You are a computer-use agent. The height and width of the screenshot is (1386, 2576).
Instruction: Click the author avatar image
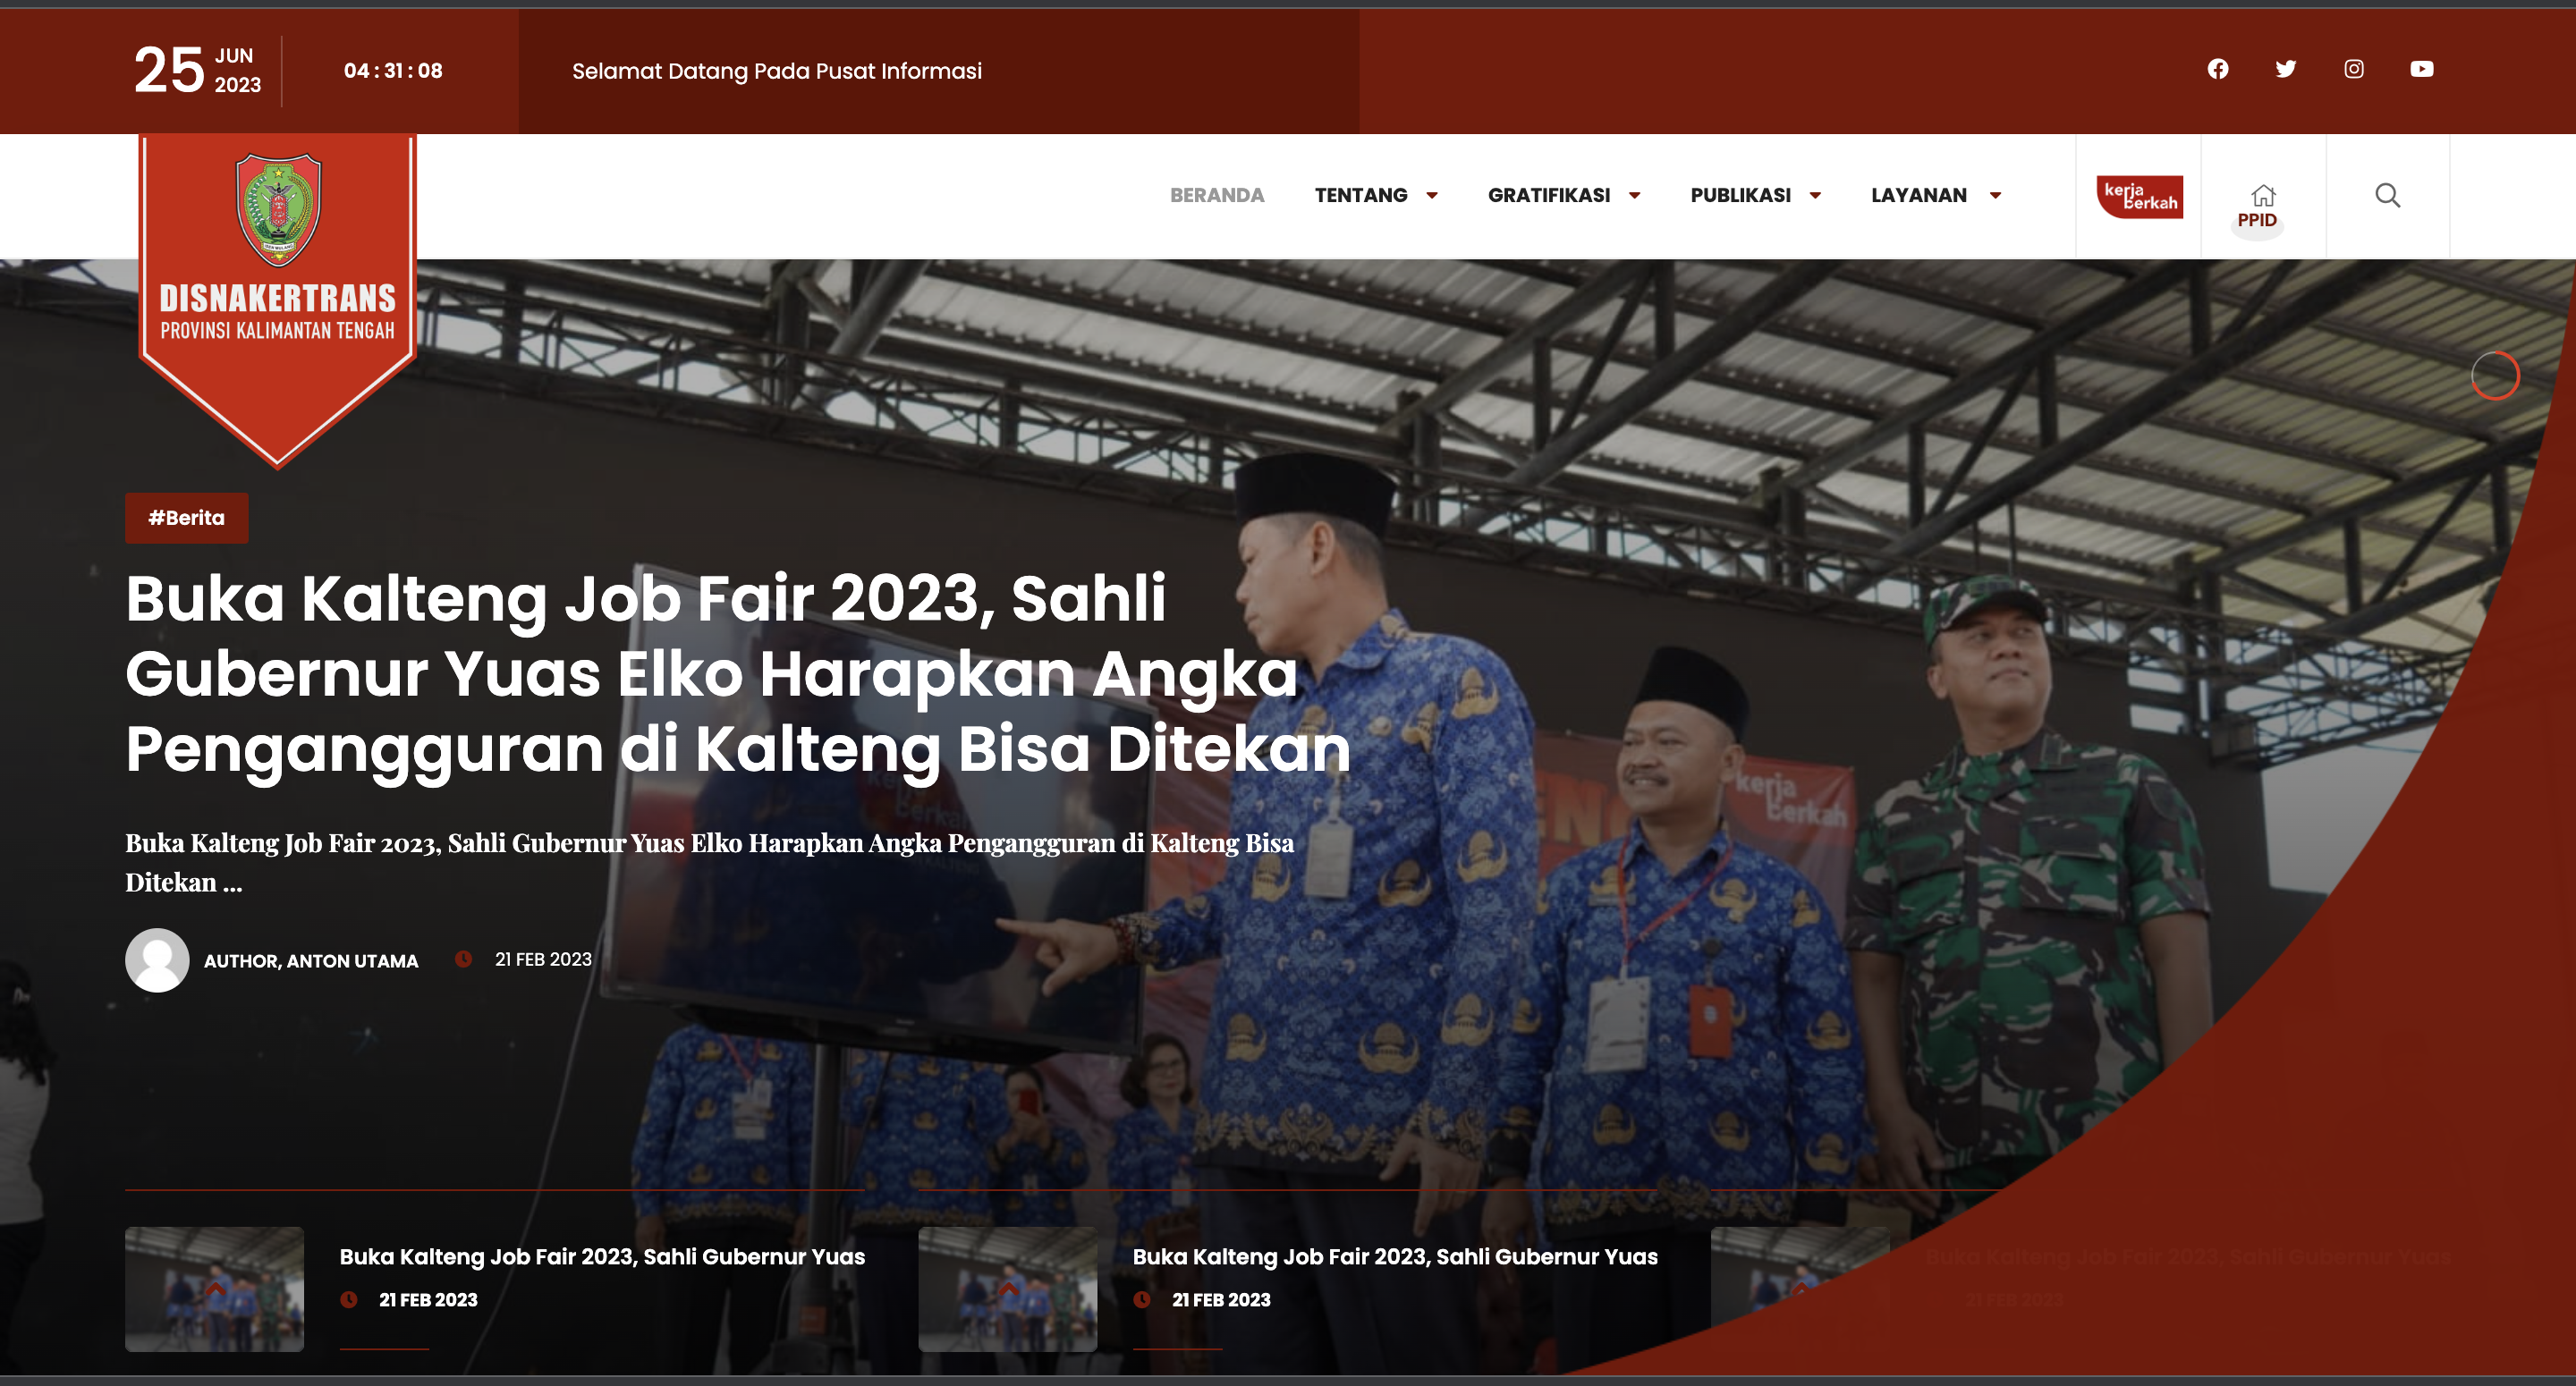click(157, 960)
